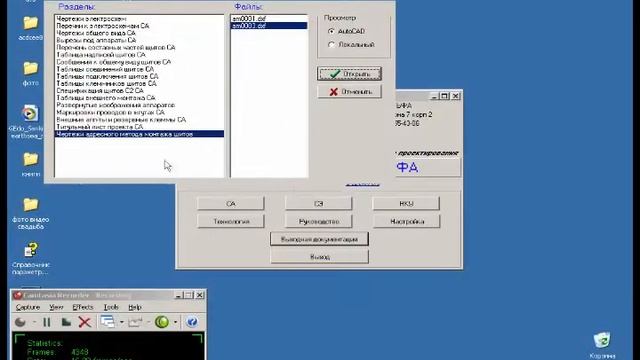The image size is (640, 360).
Task: Select 'Развернутые изображения аппаратов' row
Action: tap(139, 105)
